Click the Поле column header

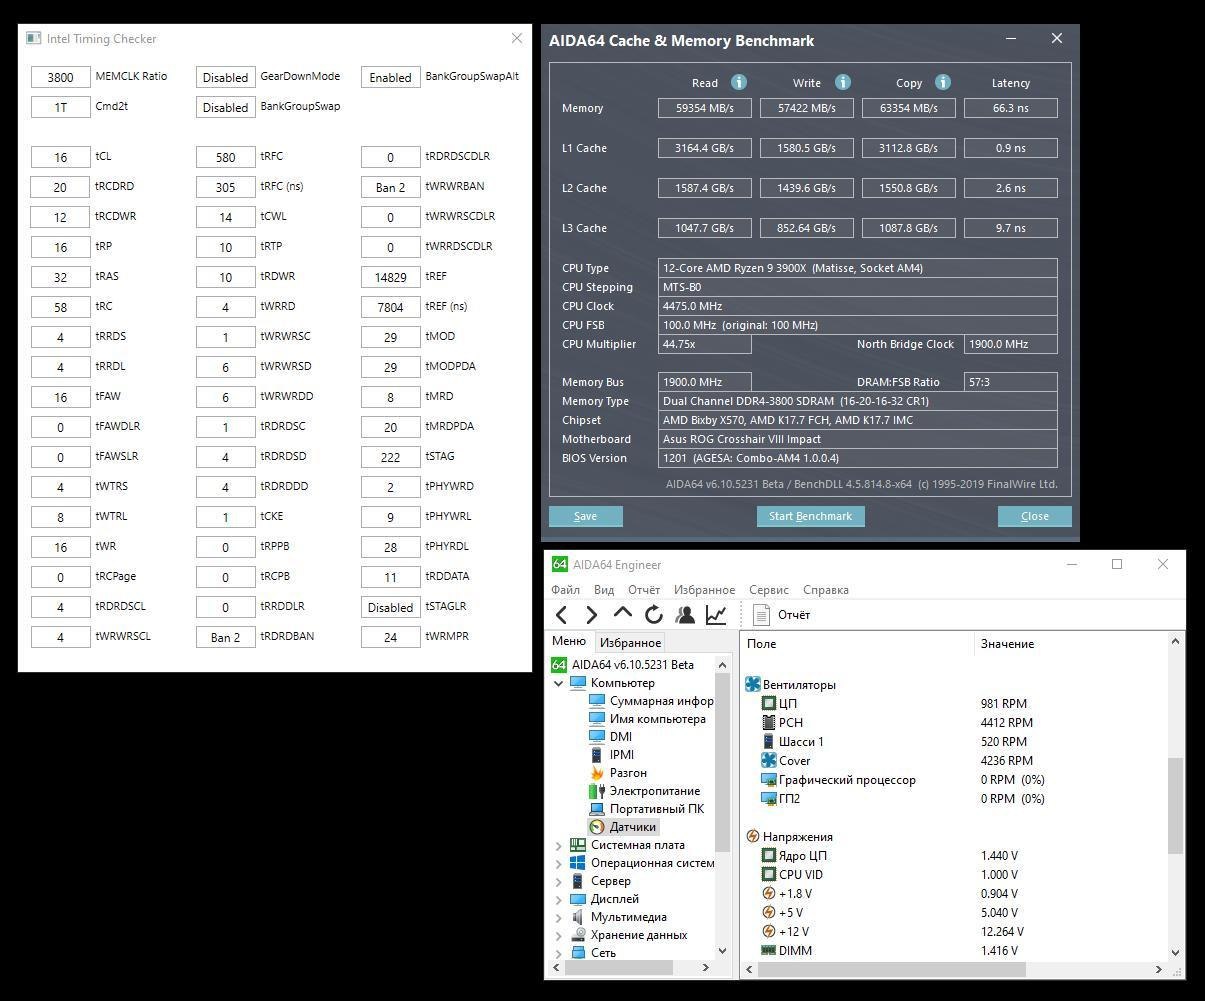pos(858,644)
